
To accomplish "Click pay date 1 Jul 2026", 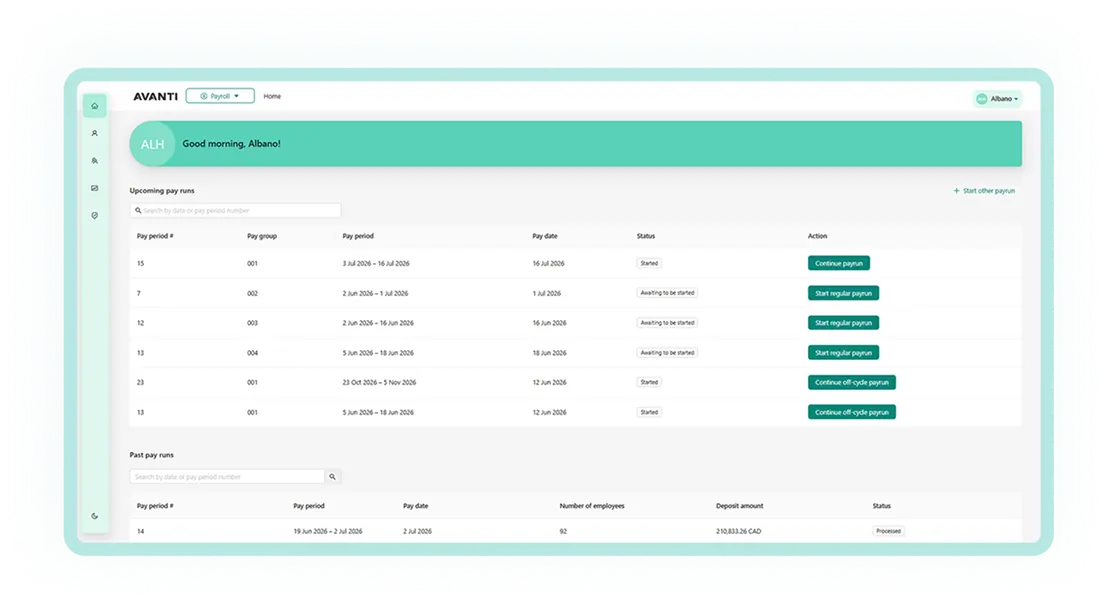I will pyautogui.click(x=547, y=294).
